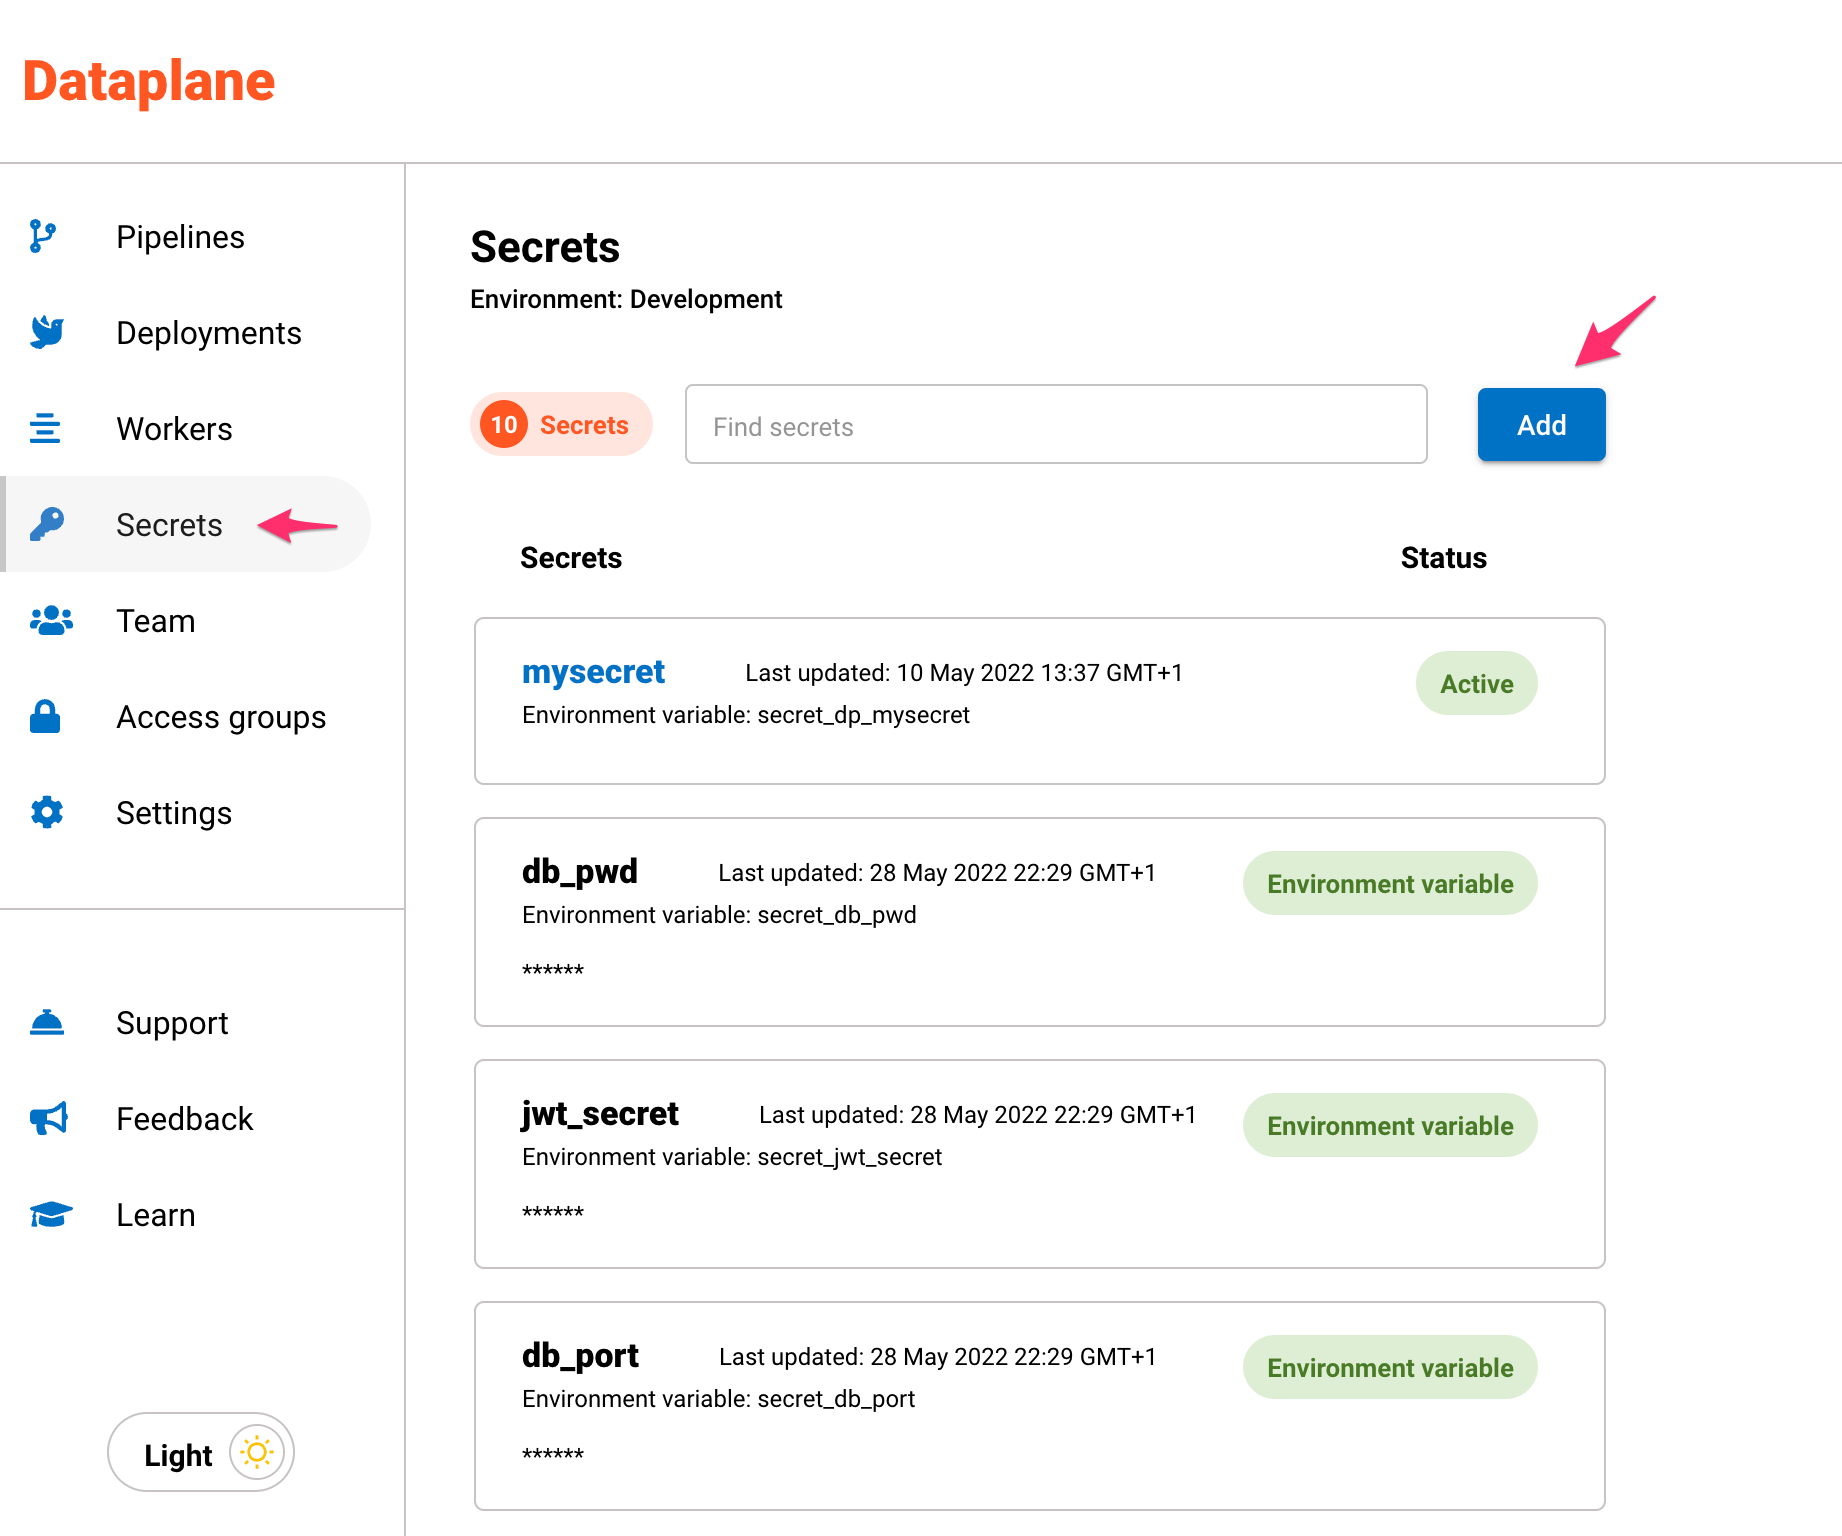The height and width of the screenshot is (1536, 1842).
Task: Open the mysecret link
Action: (x=593, y=672)
